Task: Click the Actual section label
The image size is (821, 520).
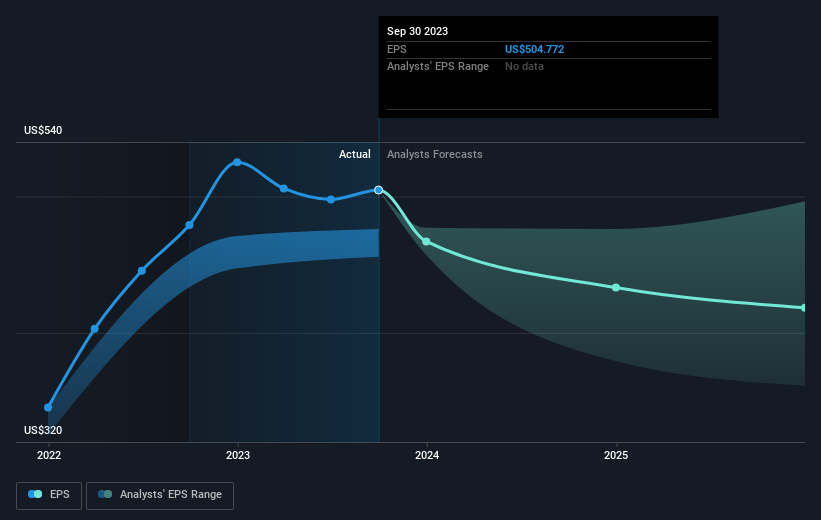Action: coord(354,154)
